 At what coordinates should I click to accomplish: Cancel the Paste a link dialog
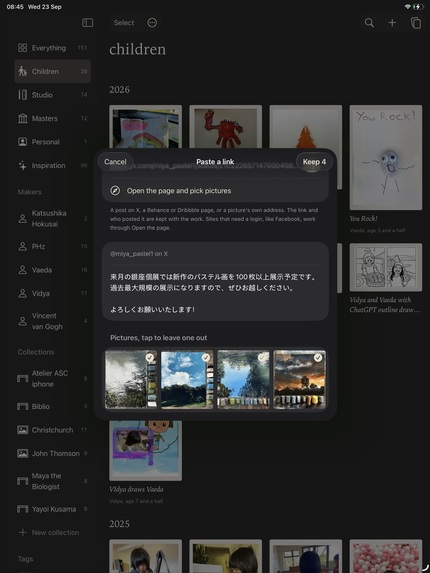115,162
